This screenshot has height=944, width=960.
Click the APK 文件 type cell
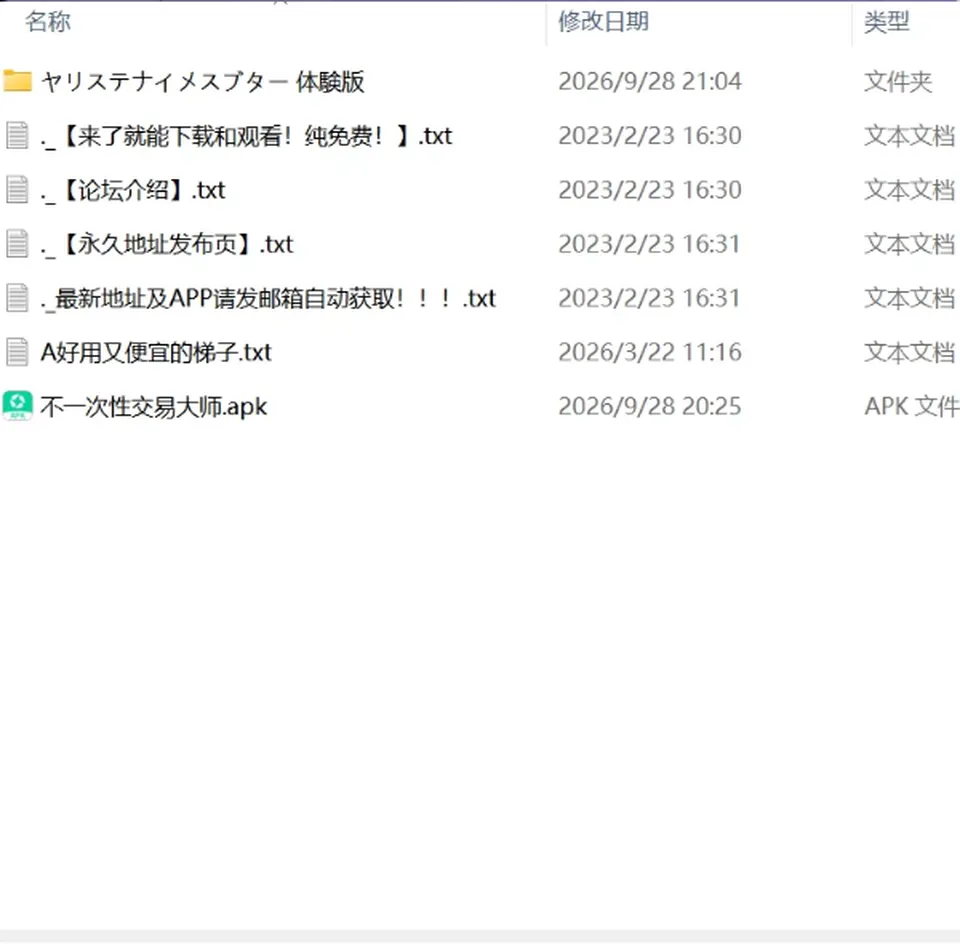tap(912, 406)
